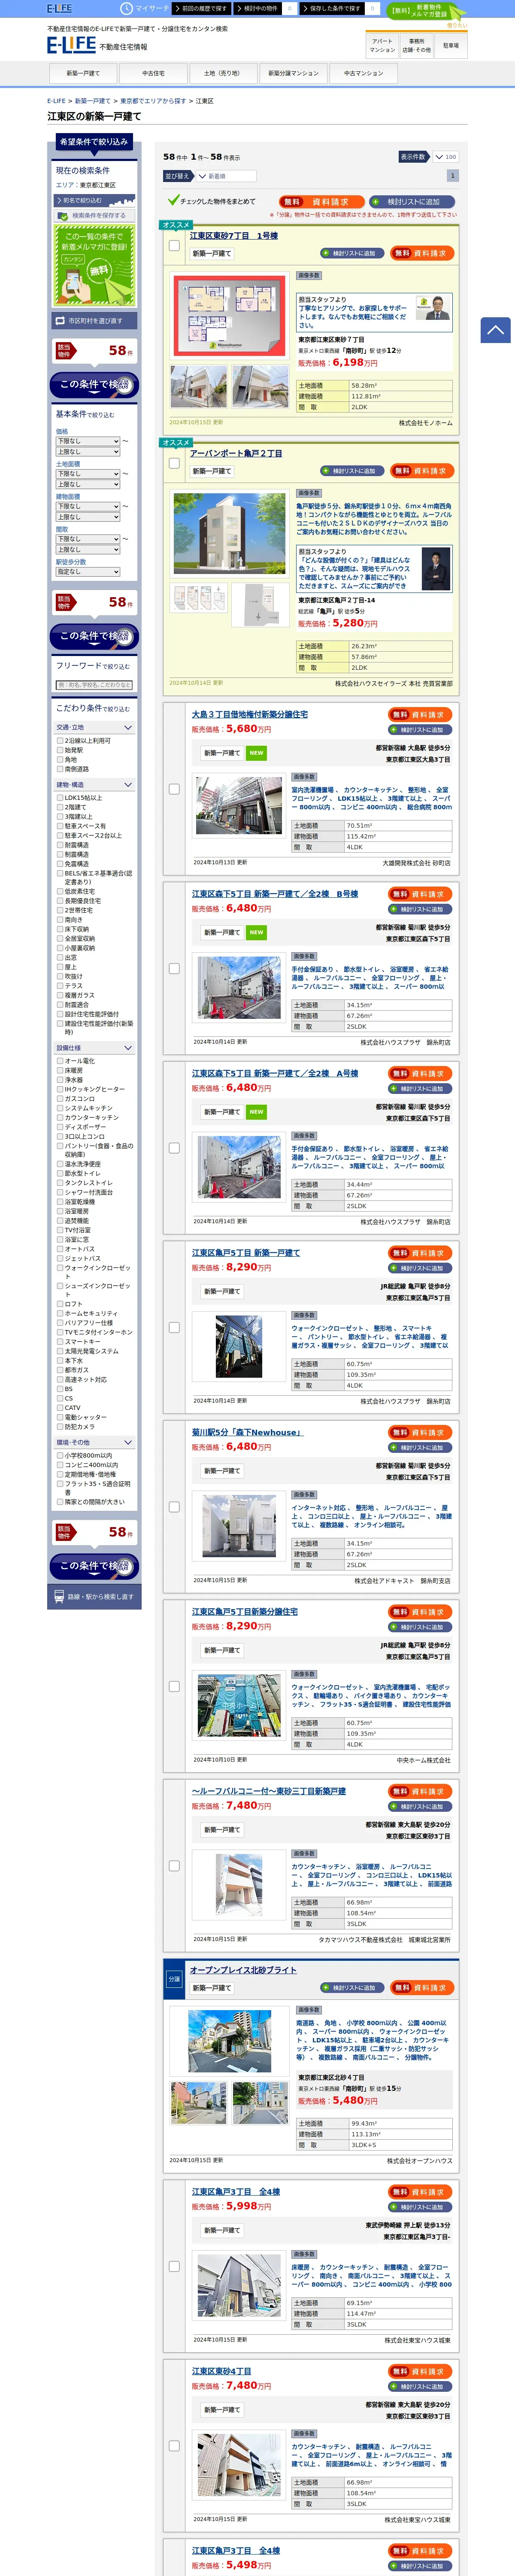Click the staff photo on 東砂7丁目 1号棟 listing

click(x=433, y=307)
